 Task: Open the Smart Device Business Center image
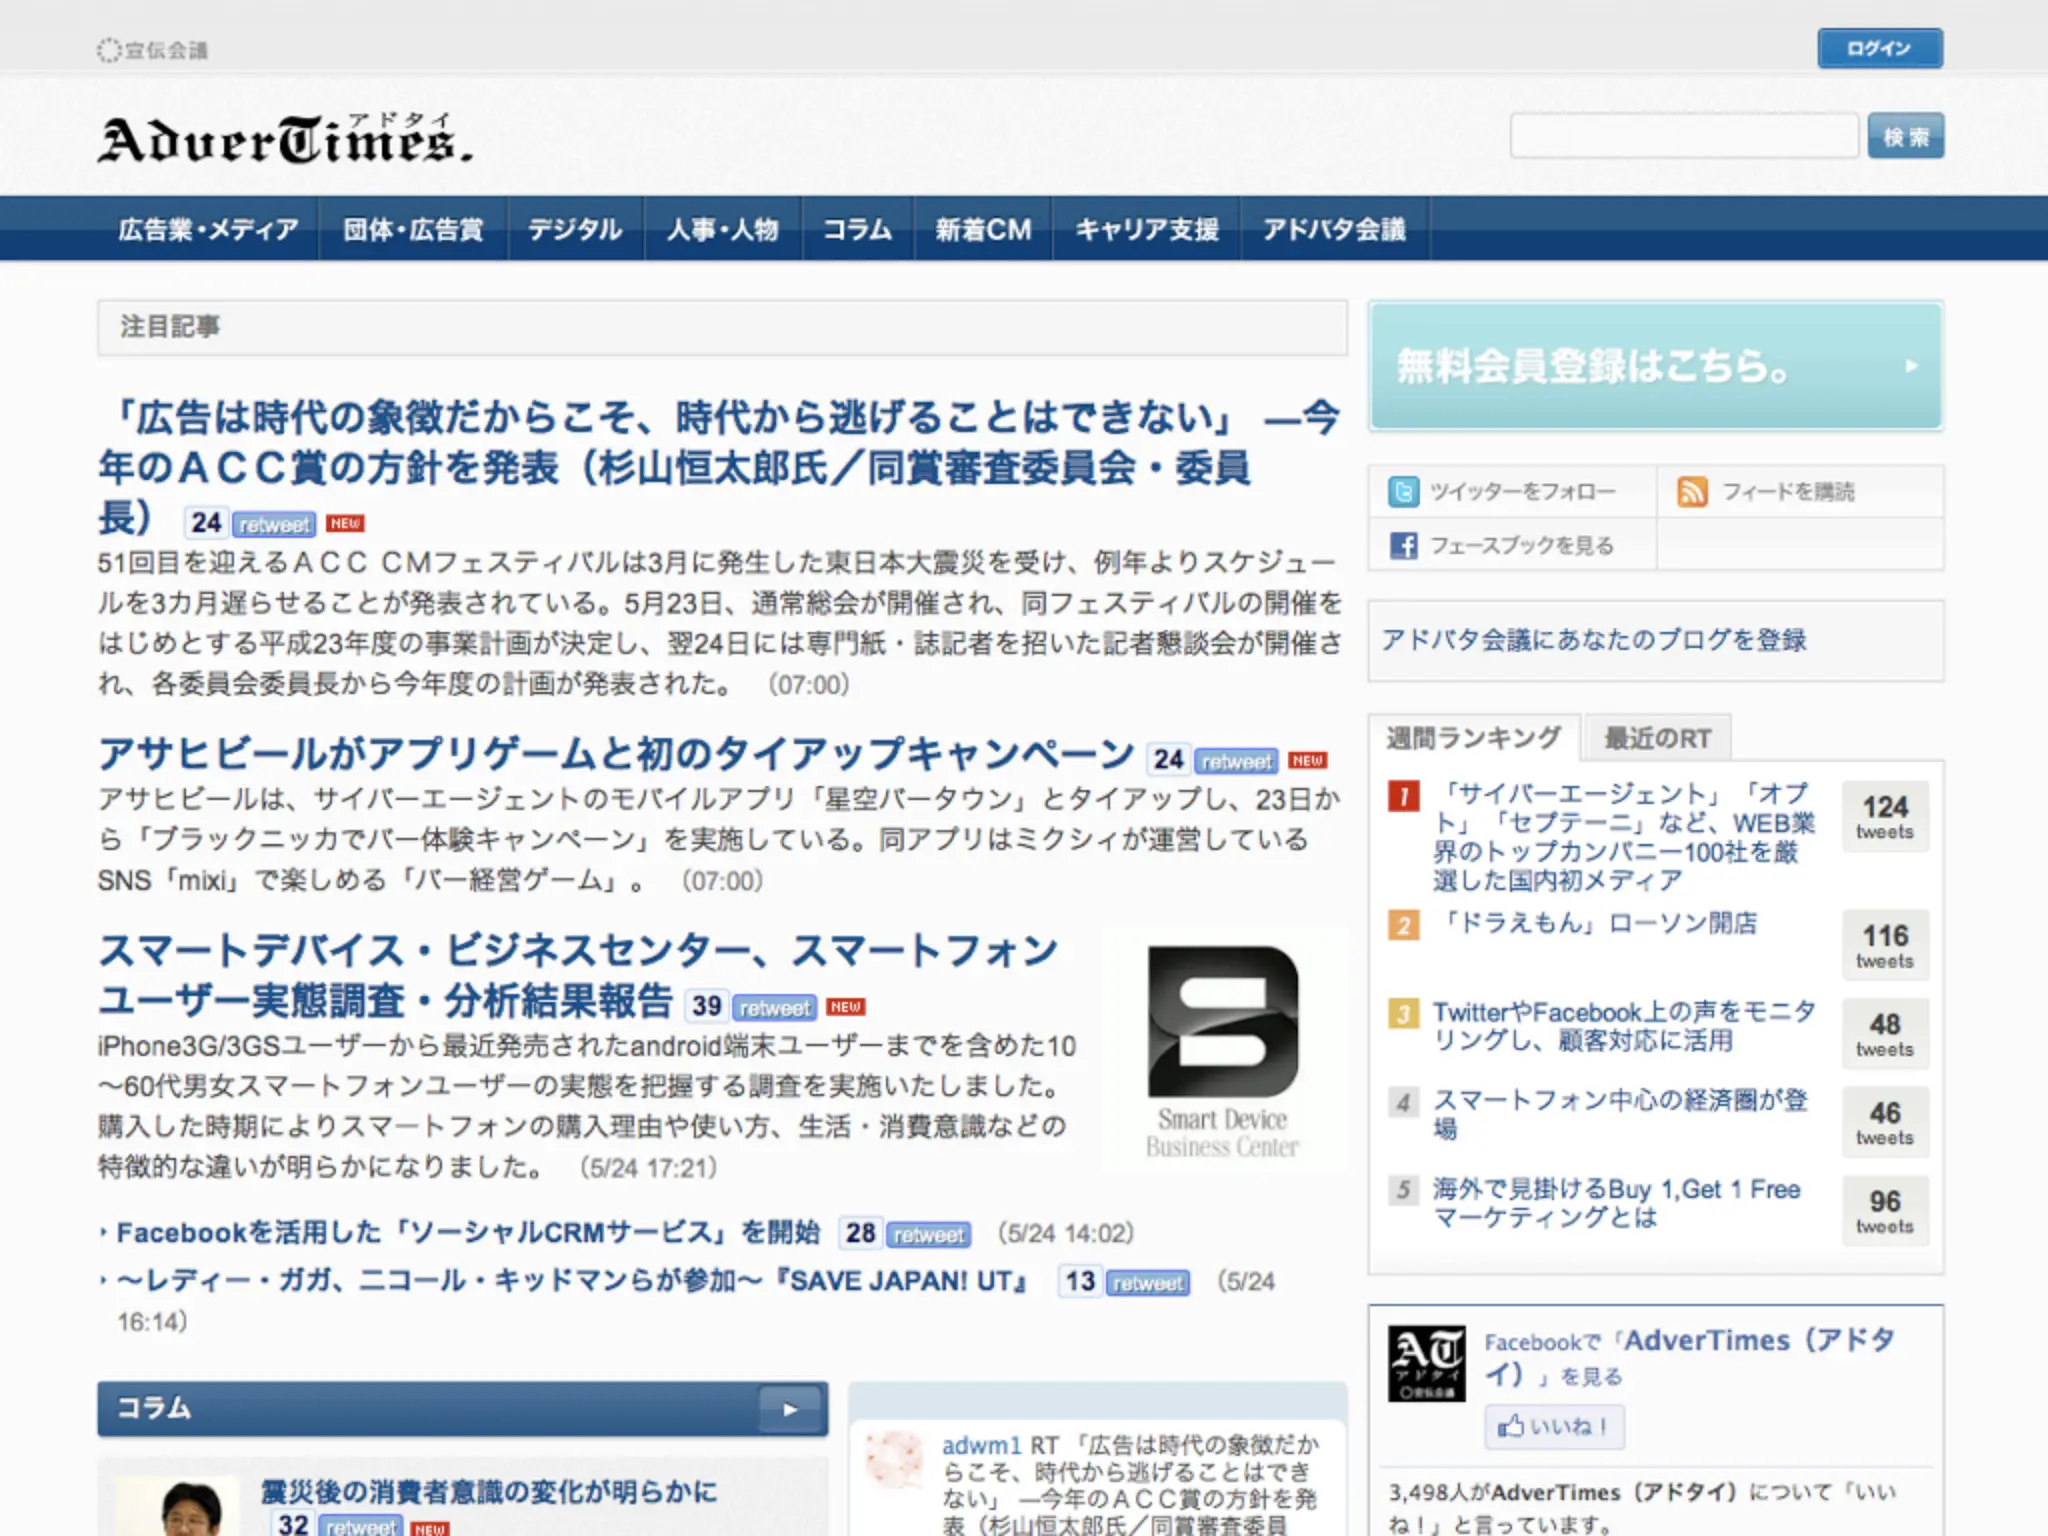1223,1050
